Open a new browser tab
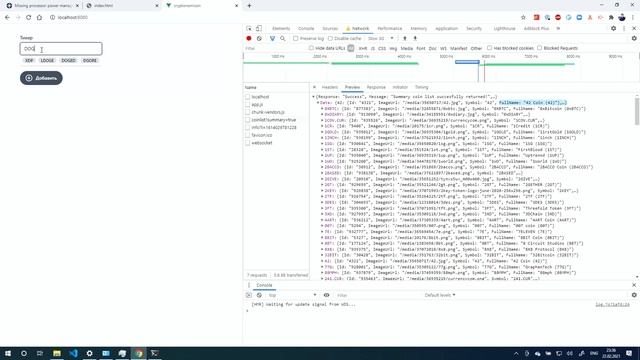Image resolution: width=640 pixels, height=360 pixels. (249, 6)
